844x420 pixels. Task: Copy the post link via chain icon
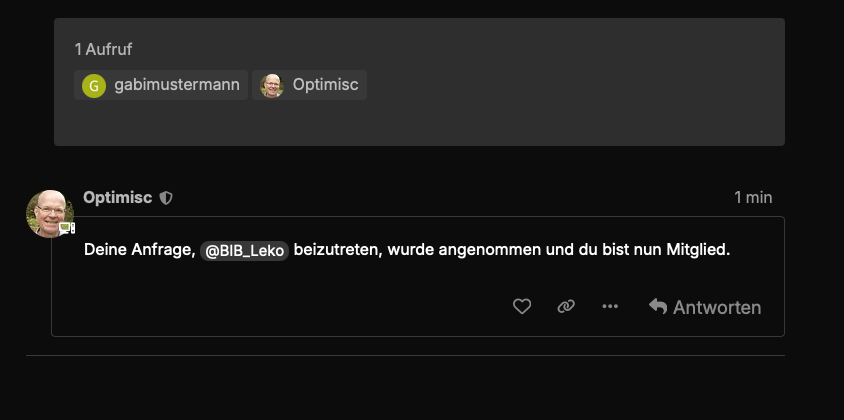[x=566, y=307]
